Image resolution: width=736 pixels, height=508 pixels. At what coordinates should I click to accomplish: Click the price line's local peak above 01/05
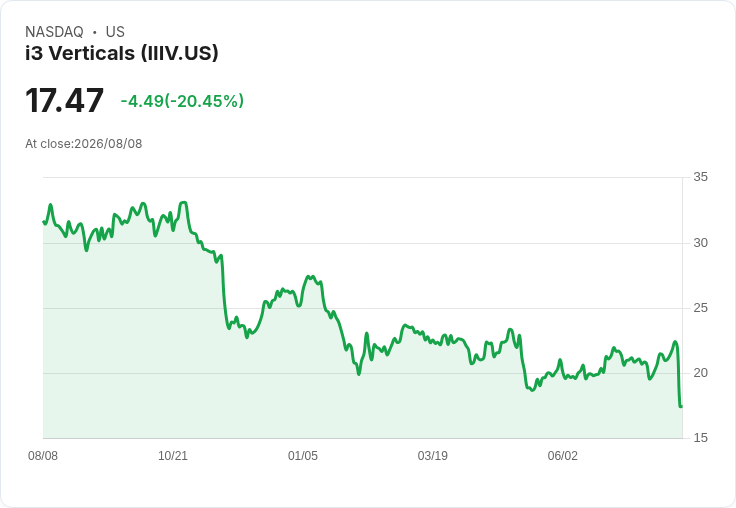(x=310, y=277)
